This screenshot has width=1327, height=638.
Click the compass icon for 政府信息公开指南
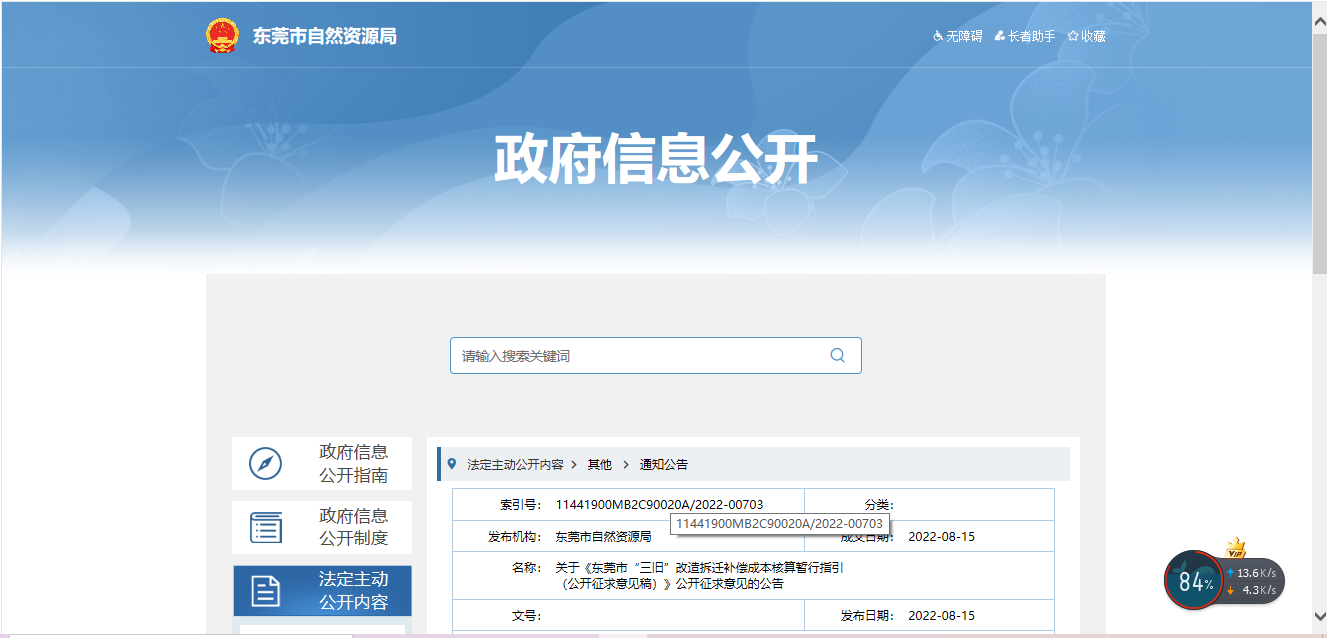[265, 464]
